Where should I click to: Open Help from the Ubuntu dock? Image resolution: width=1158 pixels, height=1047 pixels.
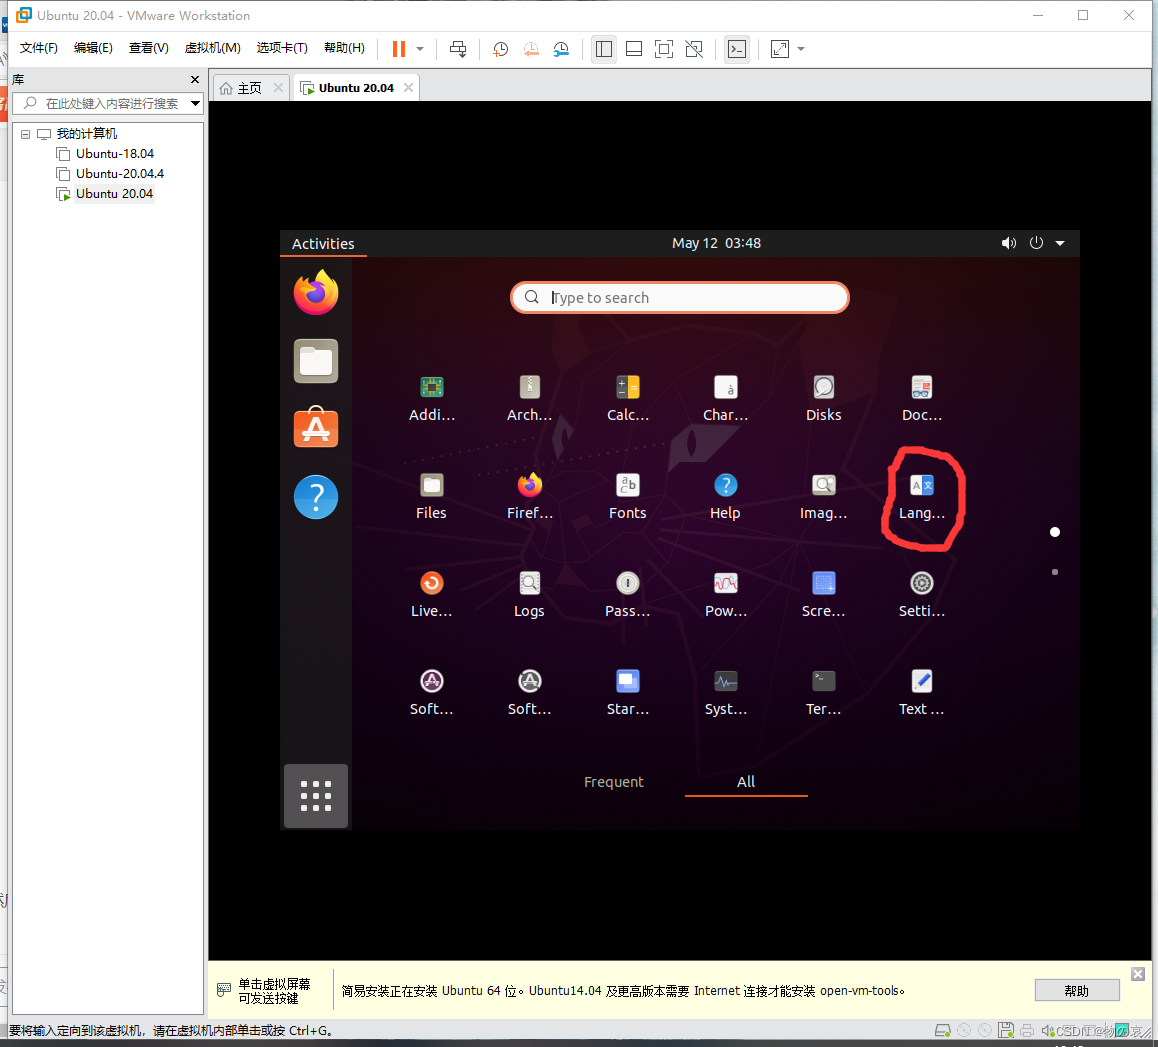tap(316, 497)
